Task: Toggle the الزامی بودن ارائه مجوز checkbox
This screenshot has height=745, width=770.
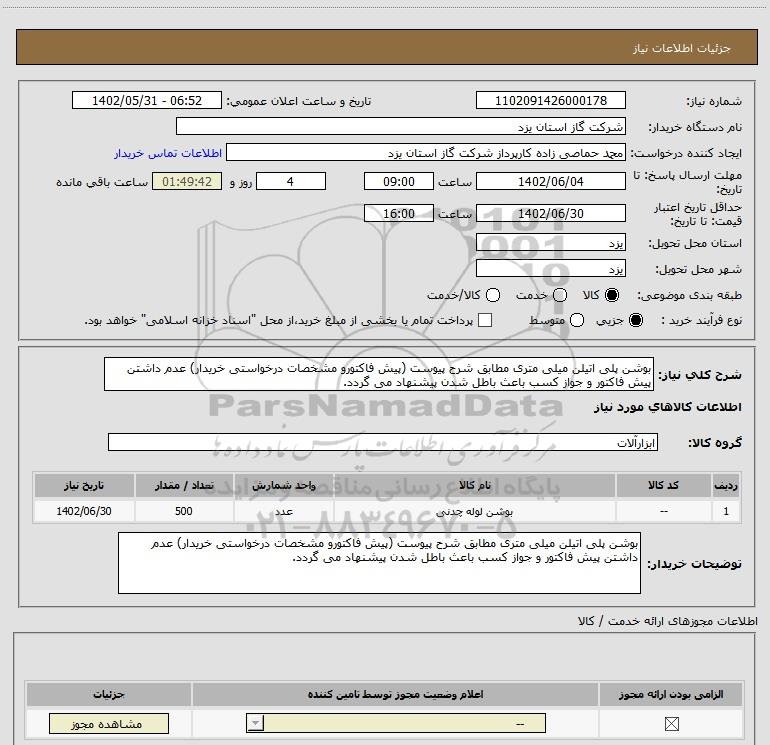Action: [671, 724]
